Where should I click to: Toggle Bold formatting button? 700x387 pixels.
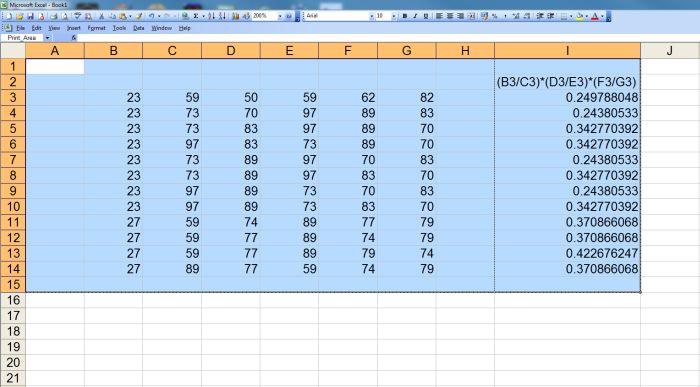pos(404,16)
